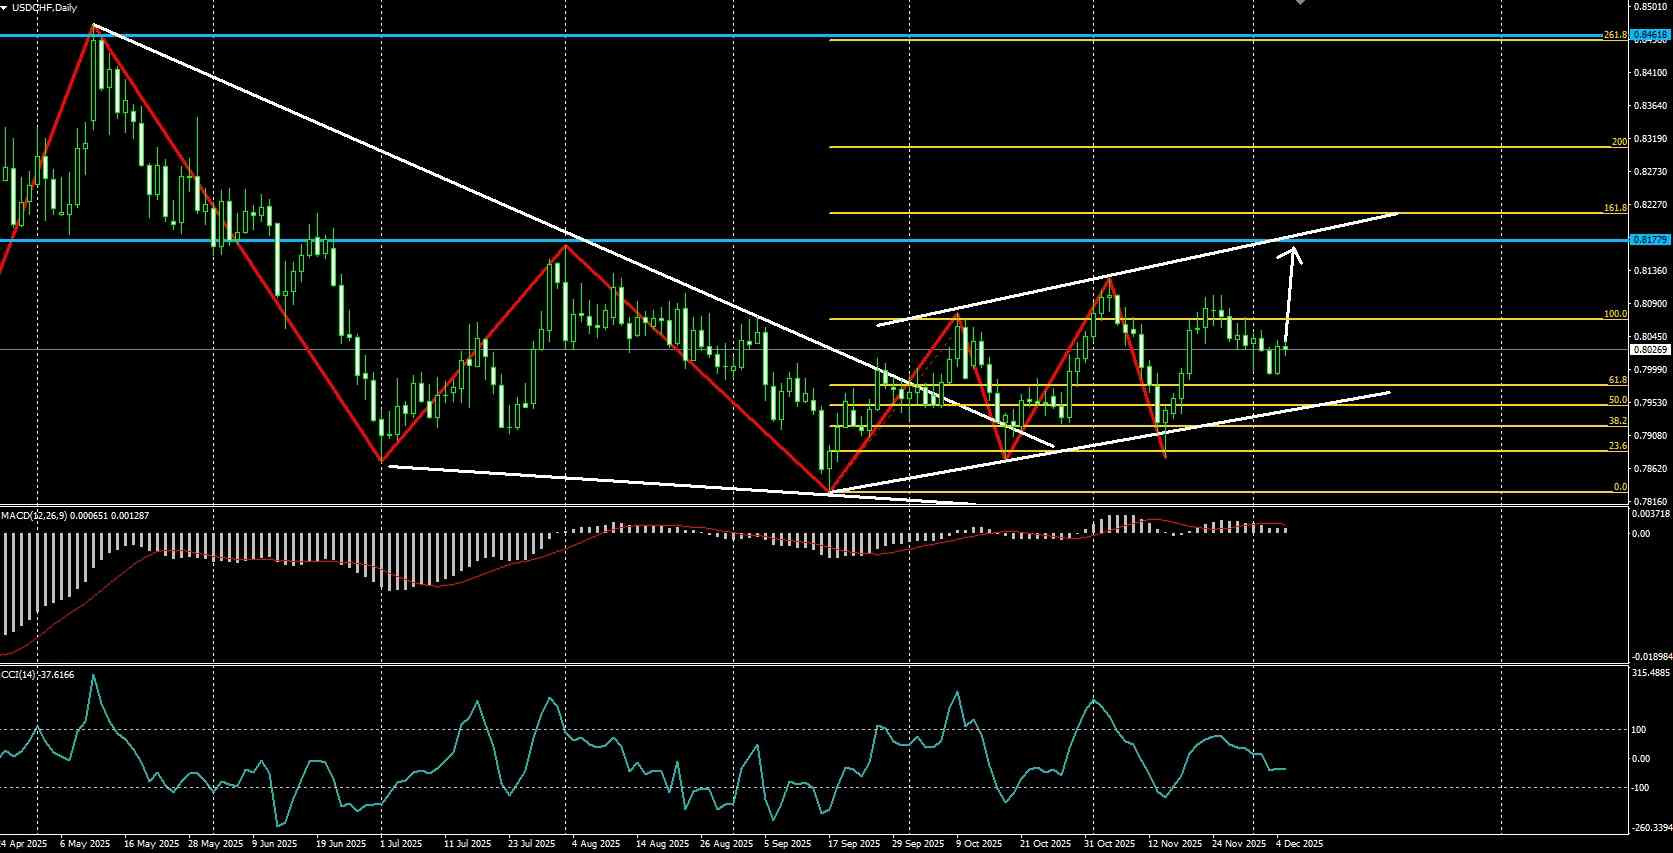This screenshot has width=1673, height=853.
Task: Click the 100.0 Fibonacci level label
Action: pos(1615,314)
